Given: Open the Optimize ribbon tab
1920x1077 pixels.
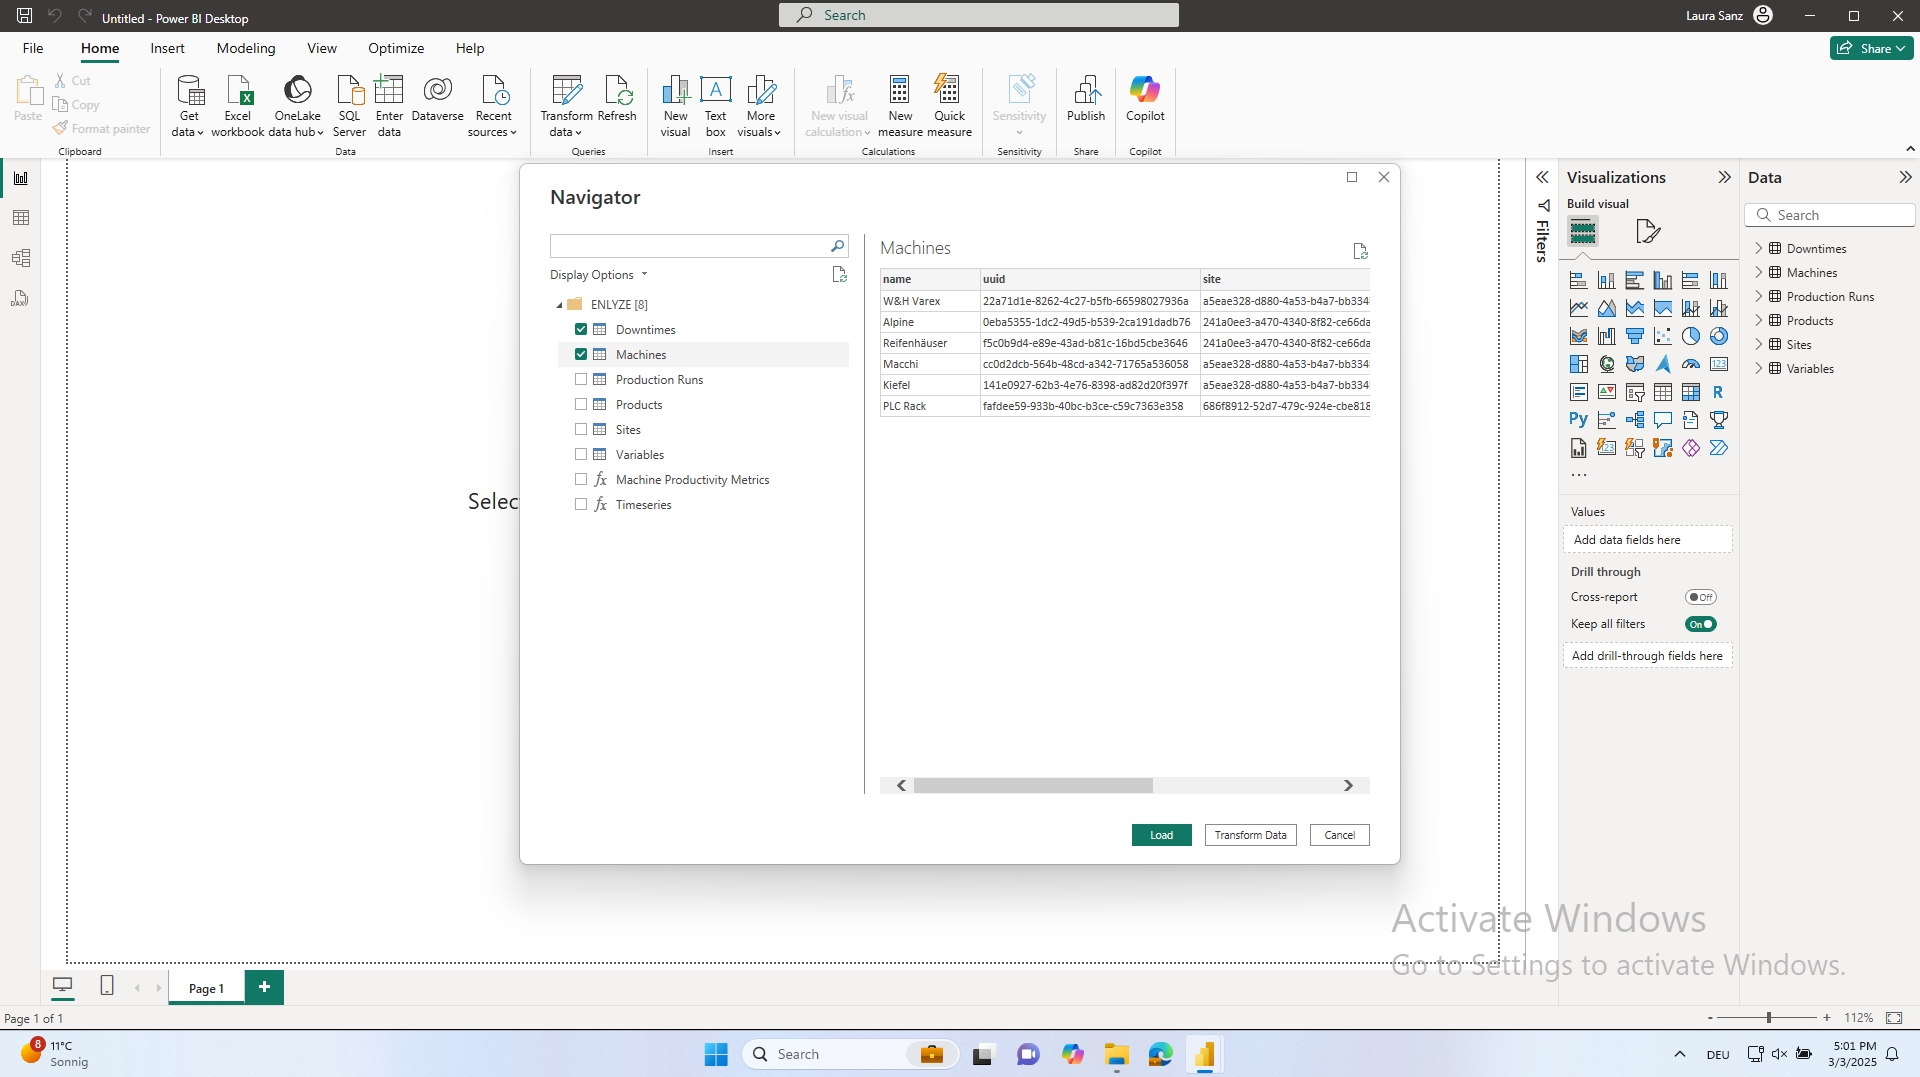Looking at the screenshot, I should [396, 48].
